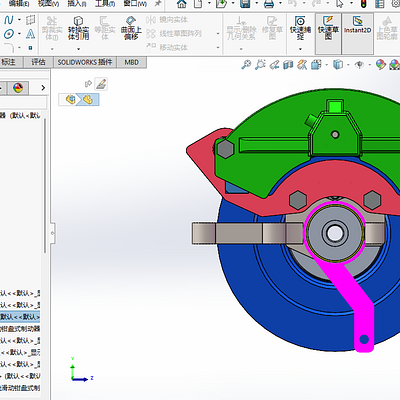This screenshot has height=400, width=400.
Task: Open dropdown under Quick Snaps
Action: (300, 49)
